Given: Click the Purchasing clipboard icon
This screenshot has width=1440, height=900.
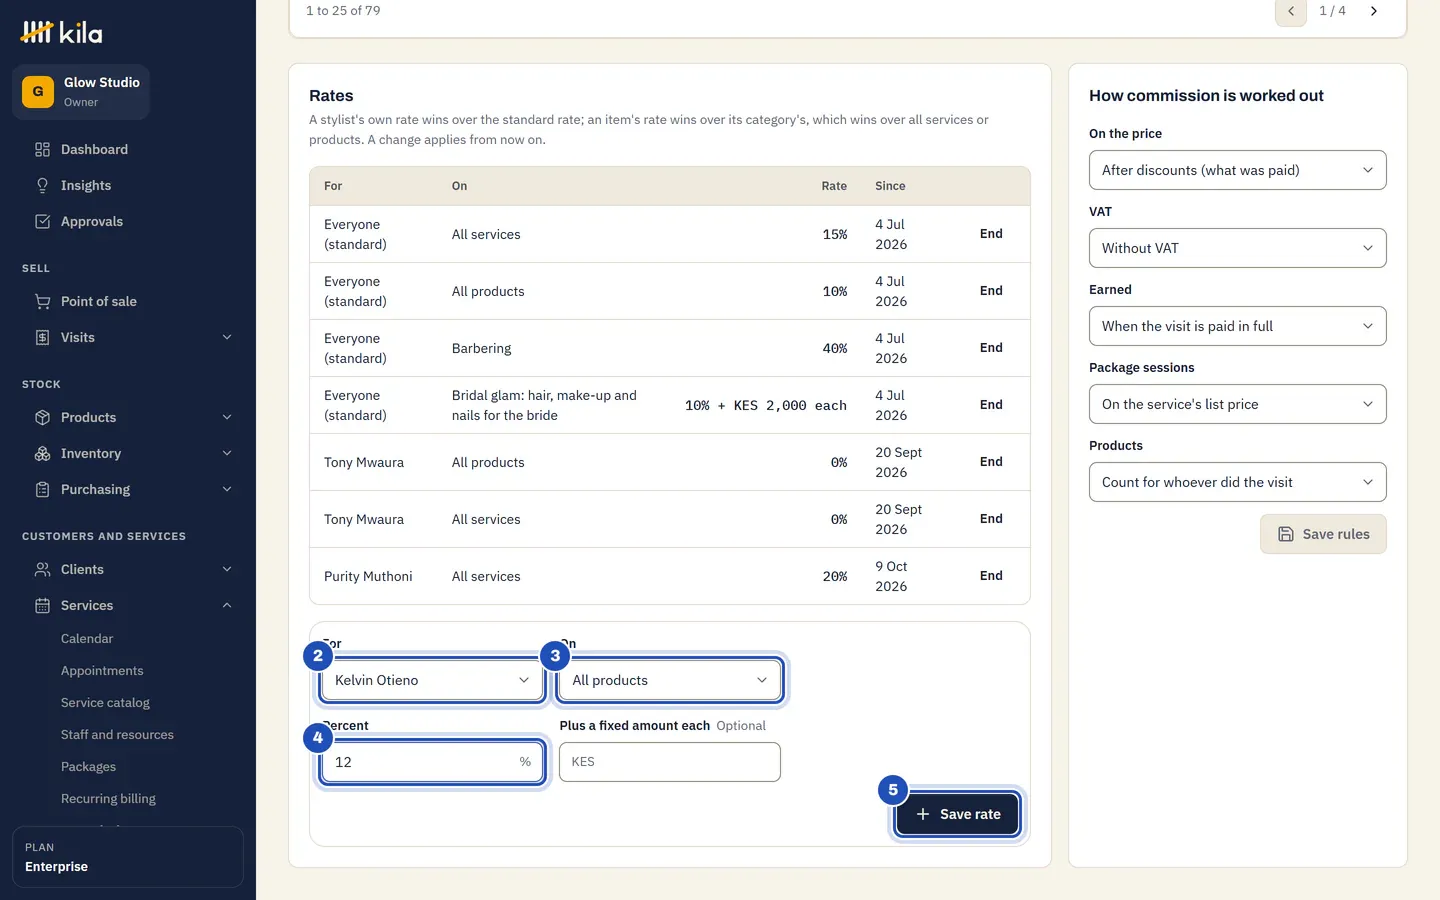Looking at the screenshot, I should click(42, 490).
